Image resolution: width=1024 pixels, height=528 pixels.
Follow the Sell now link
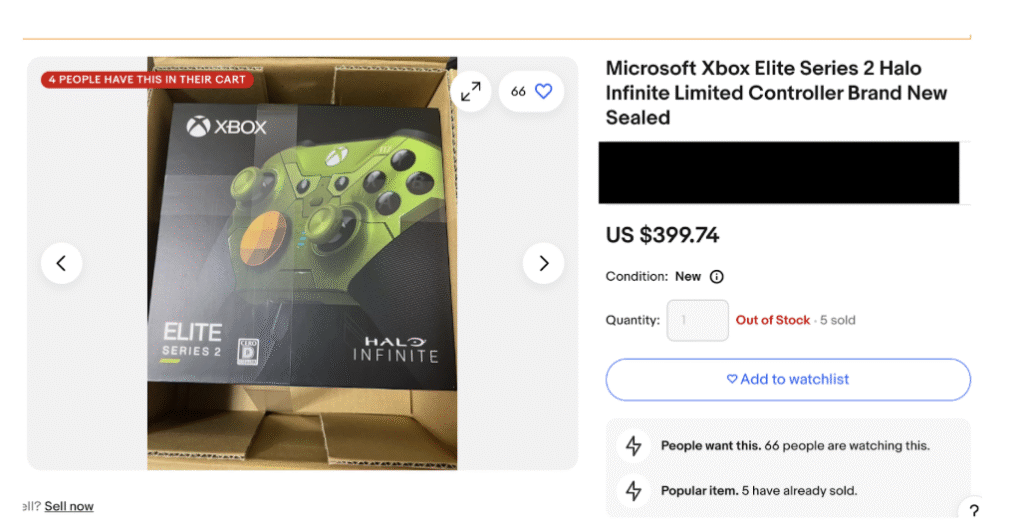tap(69, 506)
